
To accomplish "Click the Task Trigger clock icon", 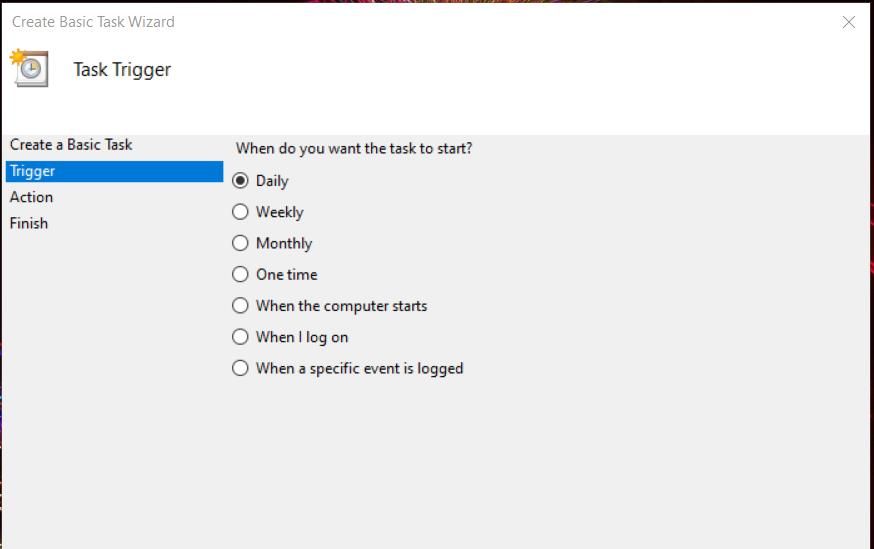I will pyautogui.click(x=29, y=67).
